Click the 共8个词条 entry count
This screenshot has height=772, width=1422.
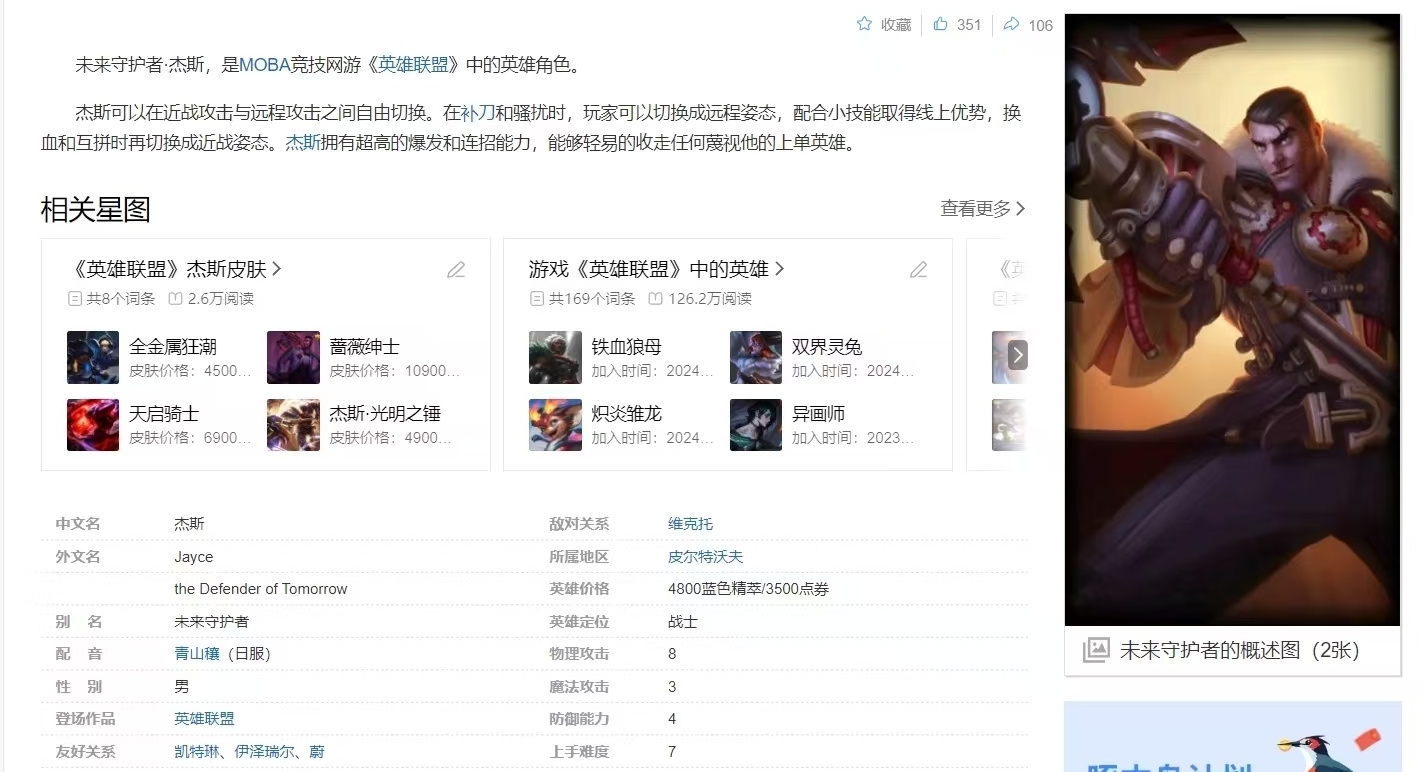120,298
